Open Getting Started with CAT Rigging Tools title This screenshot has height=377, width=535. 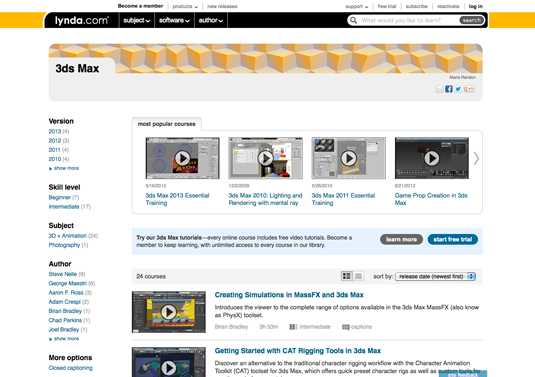(x=298, y=351)
